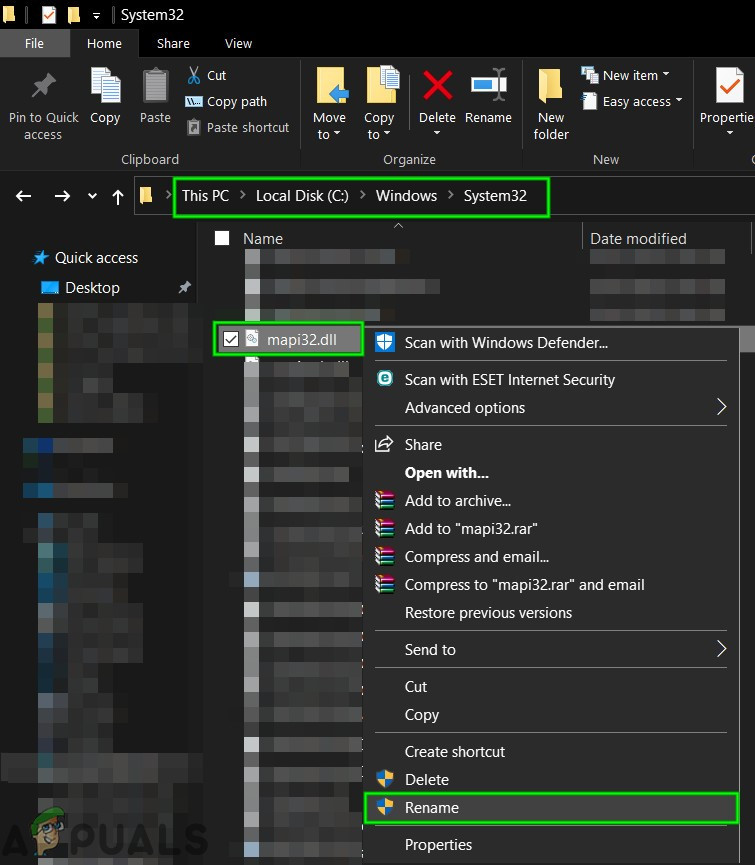The width and height of the screenshot is (755, 865).
Task: Click the Copy icon in Clipboard group
Action: coord(105,86)
